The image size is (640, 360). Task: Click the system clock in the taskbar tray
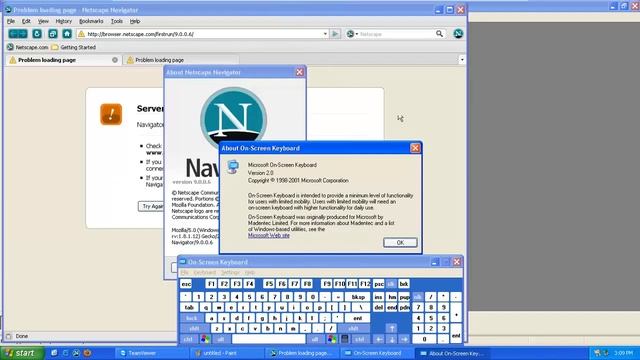coord(623,353)
